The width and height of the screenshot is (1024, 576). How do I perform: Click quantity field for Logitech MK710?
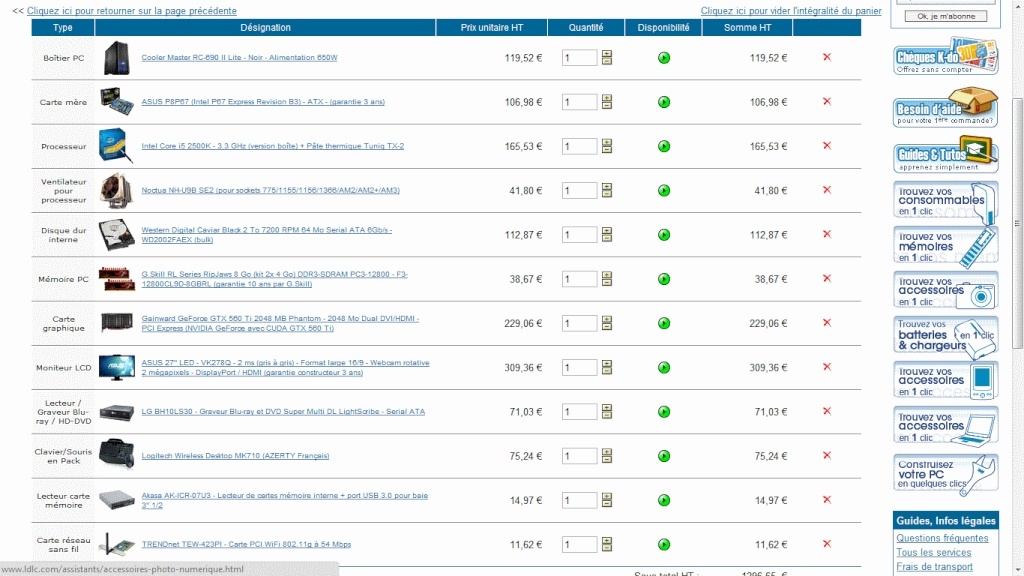click(x=579, y=456)
